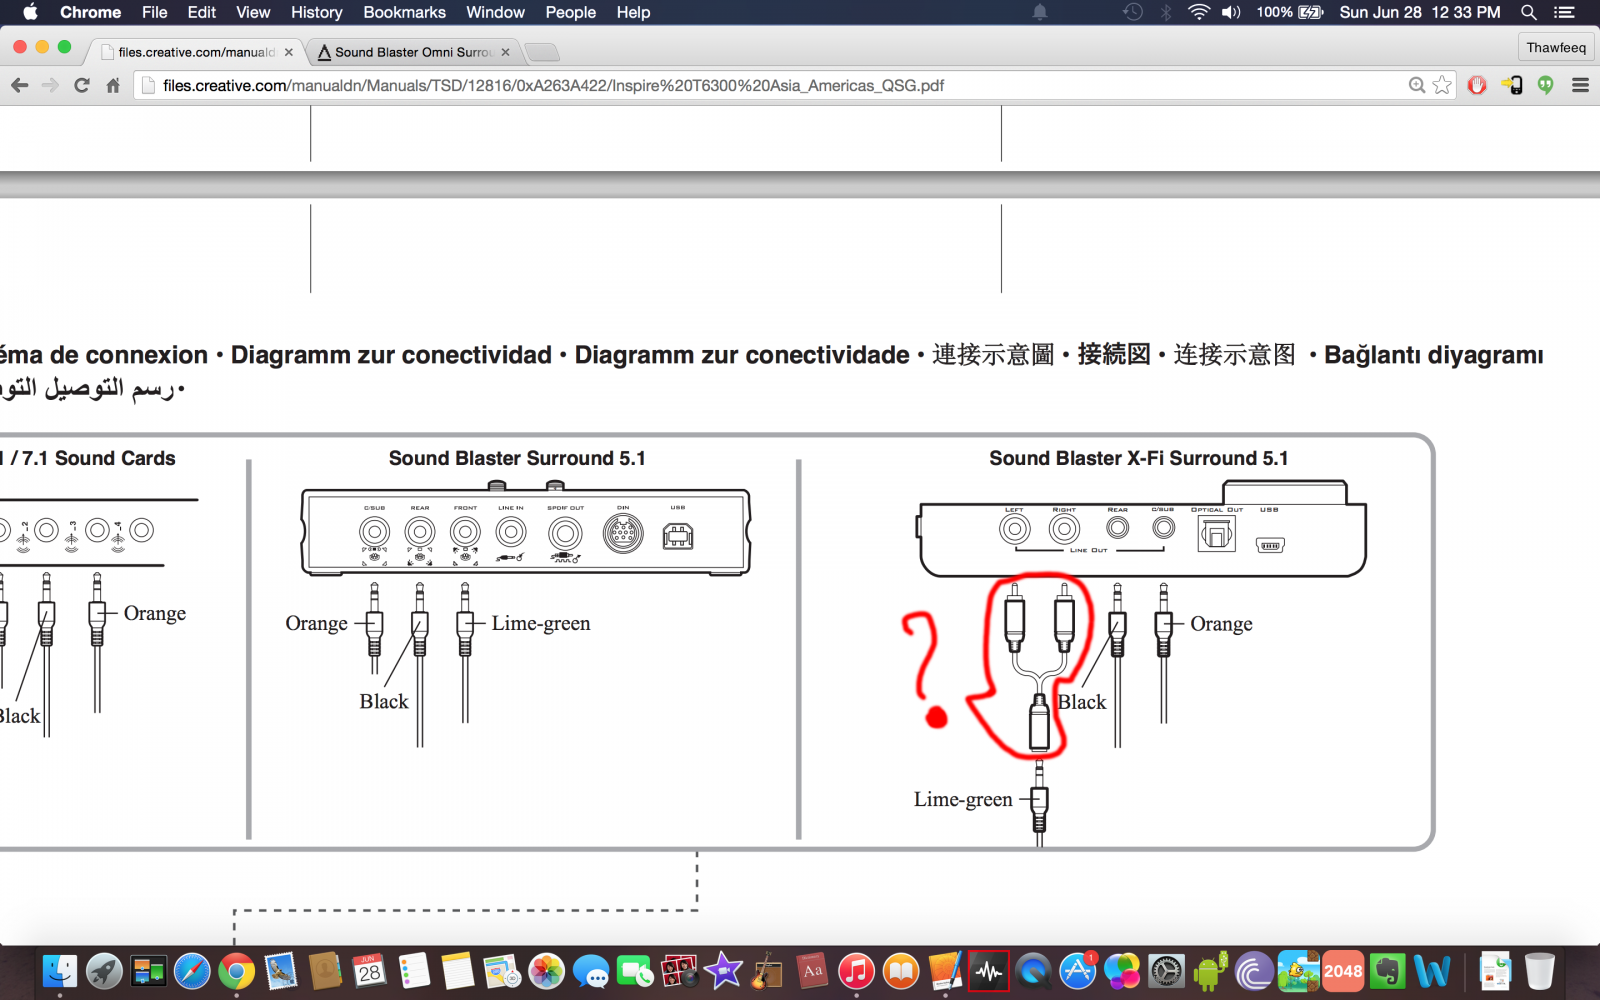
Task: Open Pages from the Dock
Action: [945, 971]
